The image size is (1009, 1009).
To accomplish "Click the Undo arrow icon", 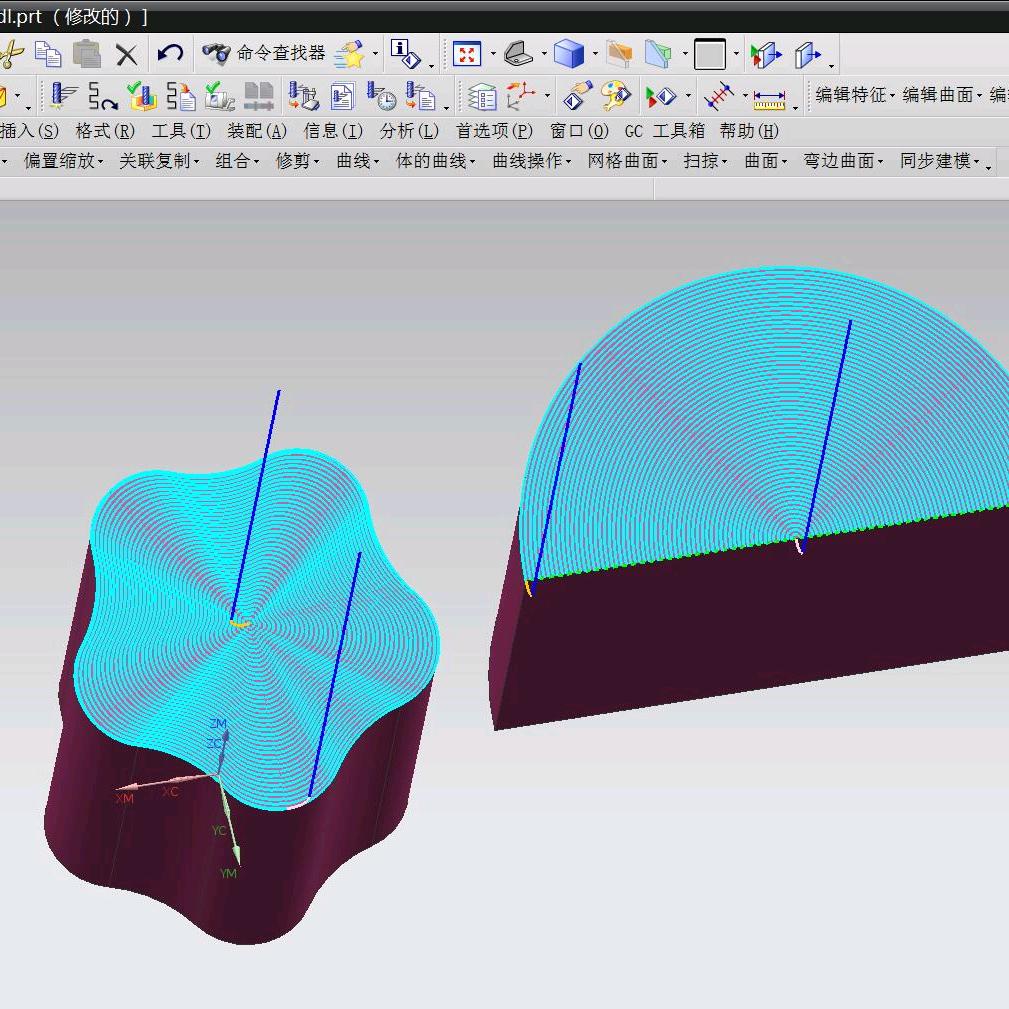I will pyautogui.click(x=170, y=54).
